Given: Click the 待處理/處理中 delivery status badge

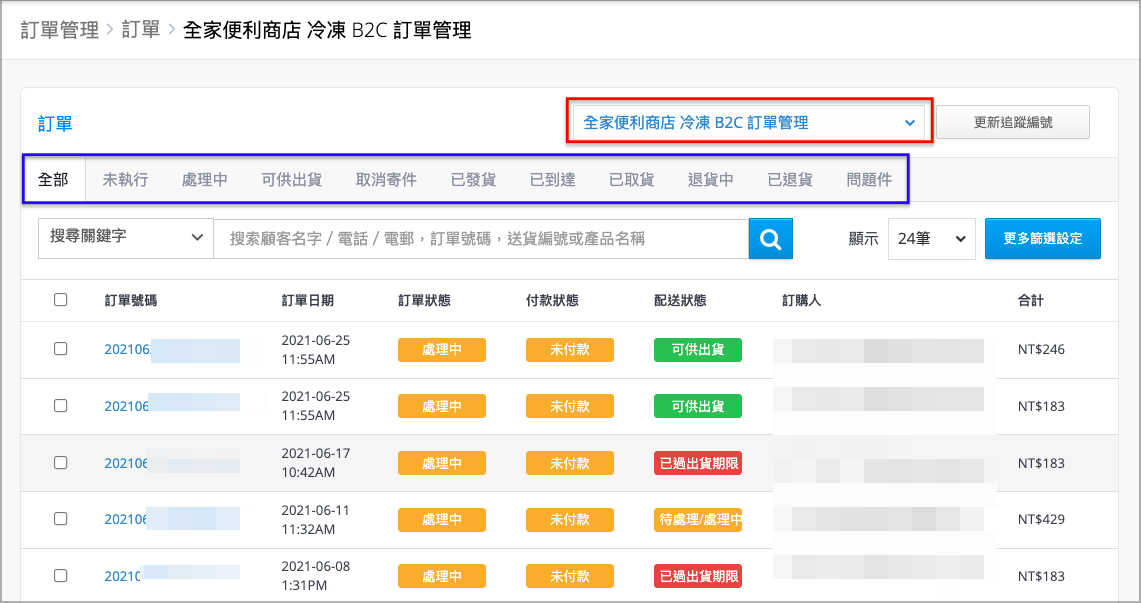Looking at the screenshot, I should point(698,519).
